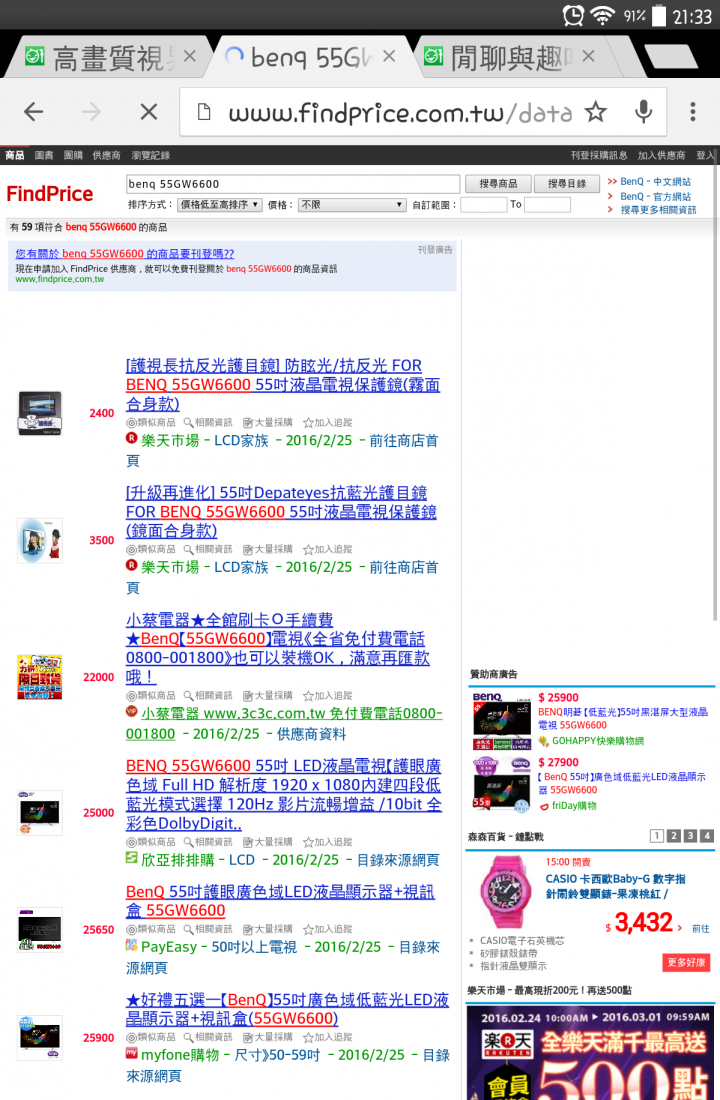Viewport: 720px width, 1100px height.
Task: Click the 22000 product thumbnail
Action: [x=39, y=677]
